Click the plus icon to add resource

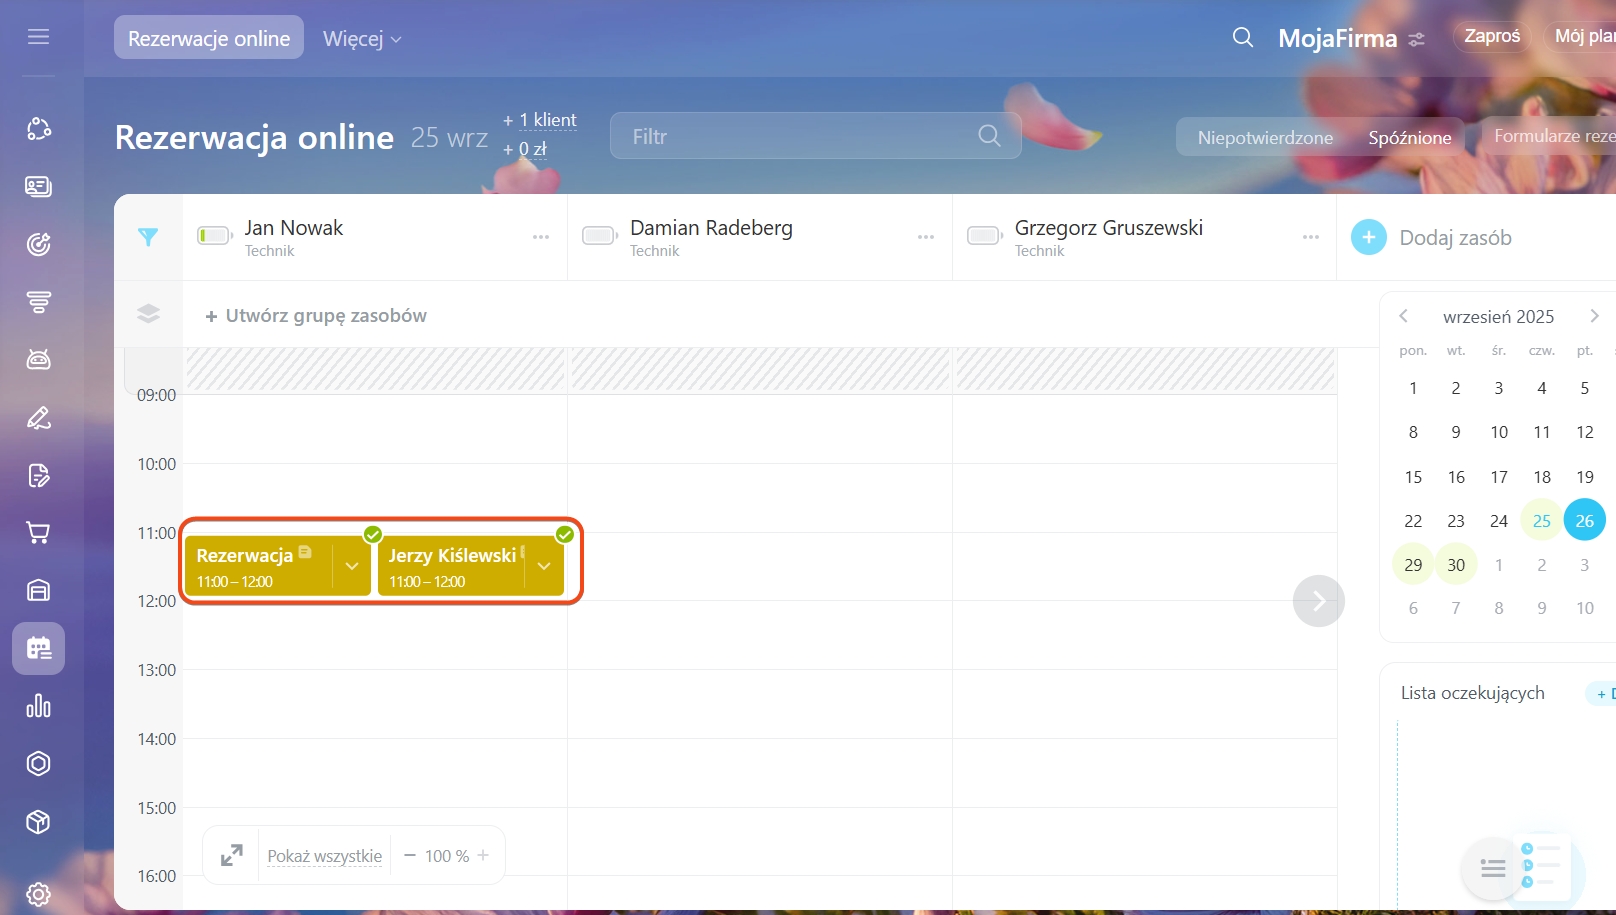point(1368,238)
